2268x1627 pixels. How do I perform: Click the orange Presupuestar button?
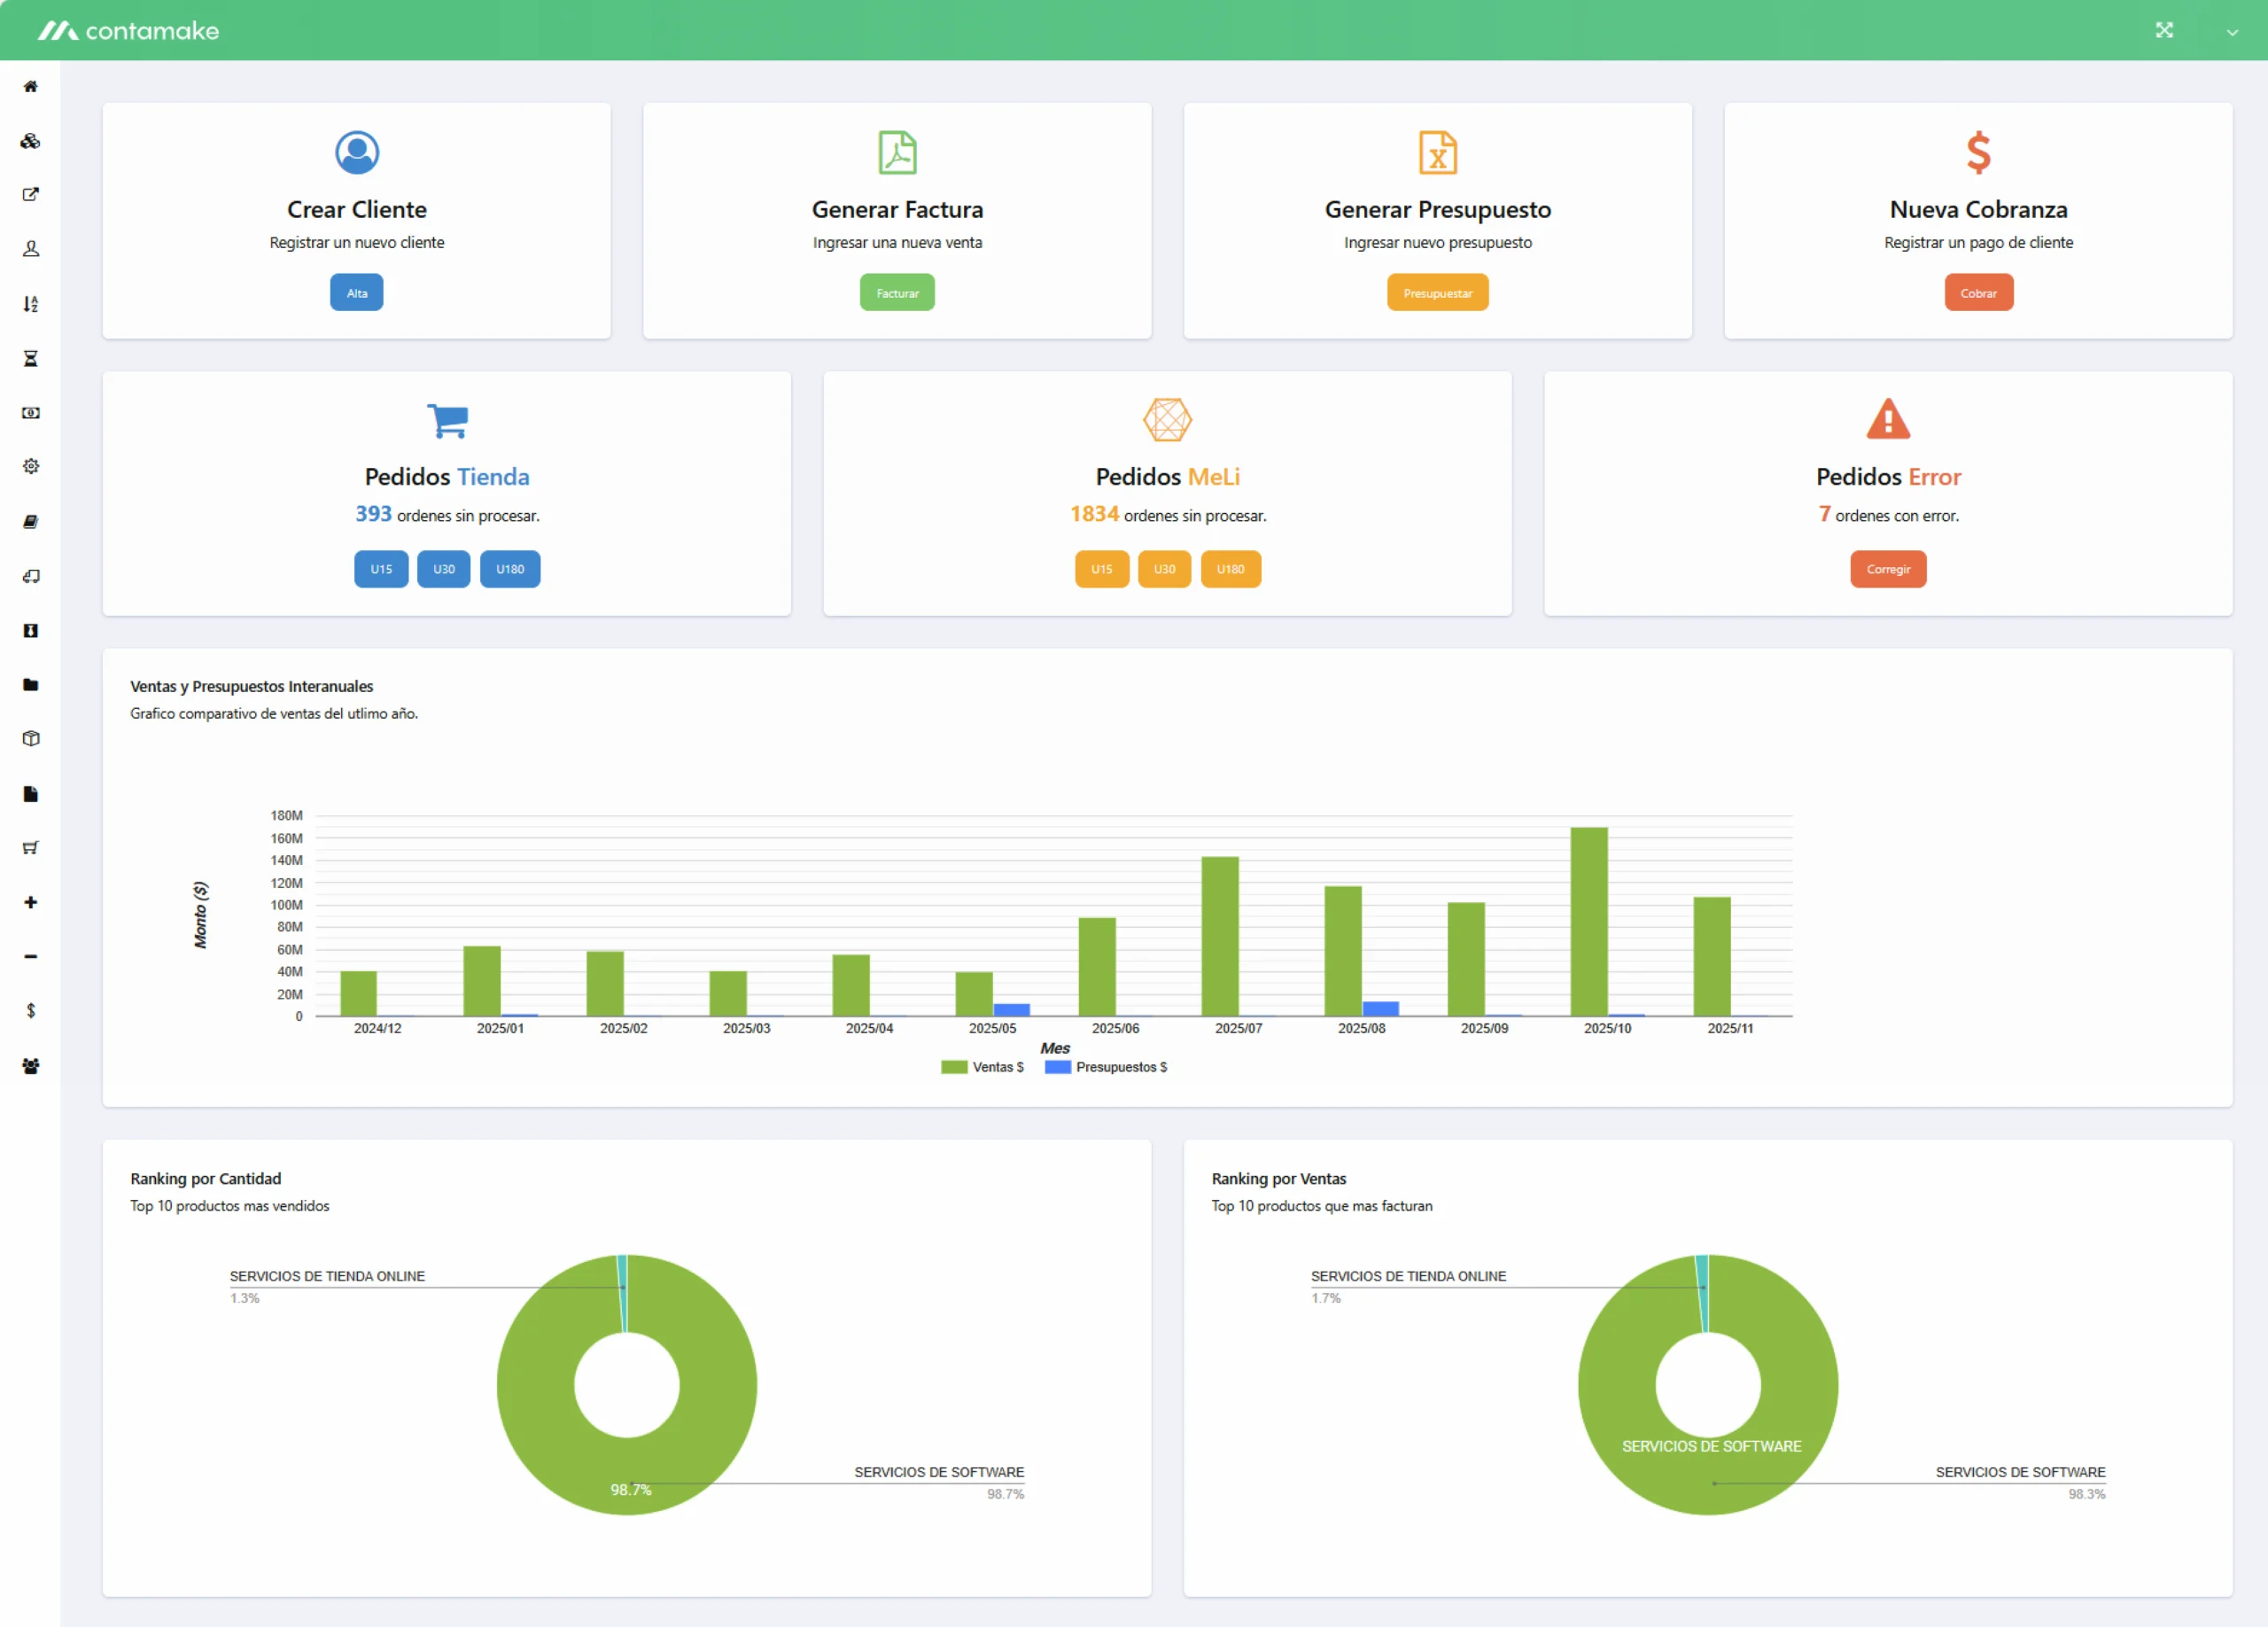[x=1437, y=293]
